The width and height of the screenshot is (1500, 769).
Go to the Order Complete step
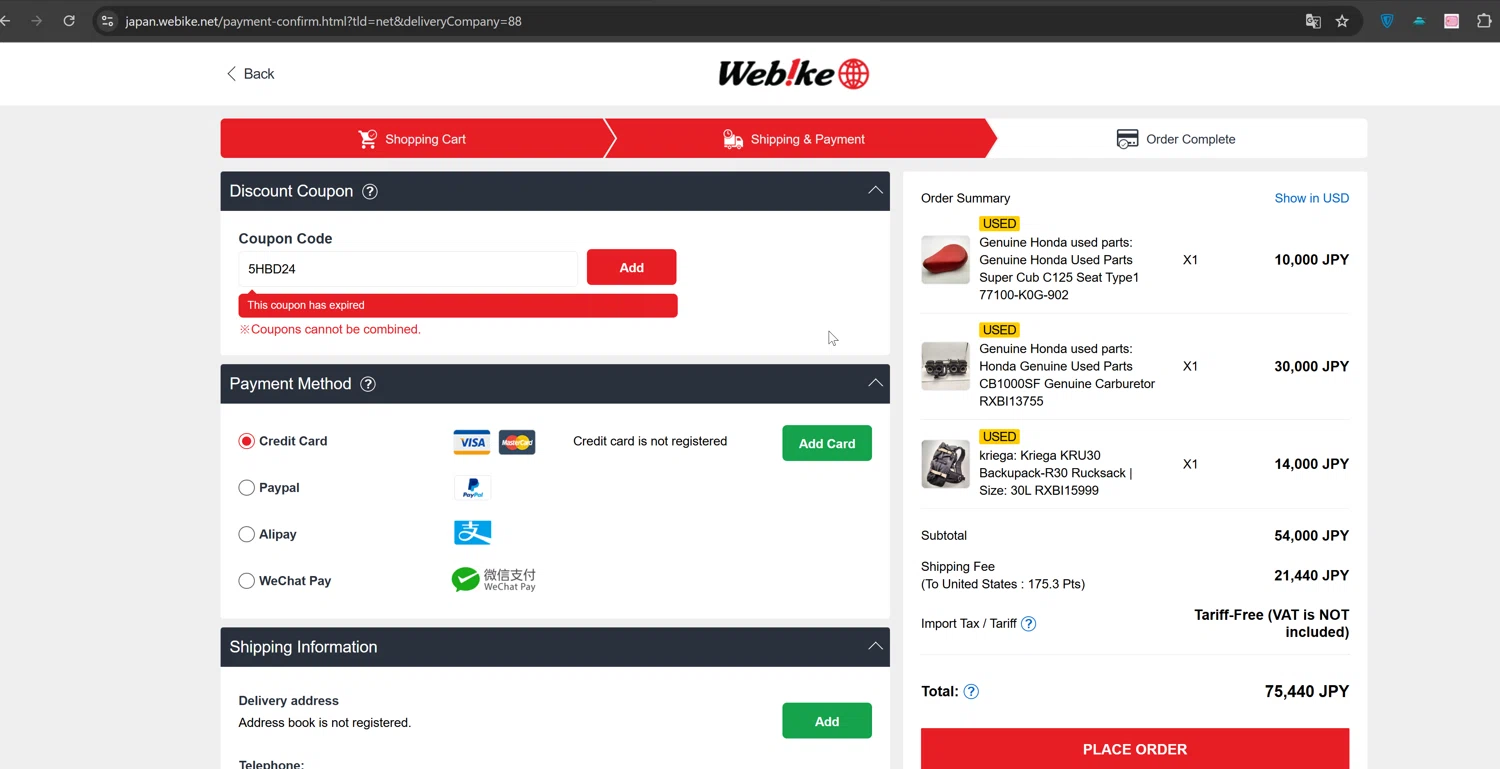(x=1176, y=139)
